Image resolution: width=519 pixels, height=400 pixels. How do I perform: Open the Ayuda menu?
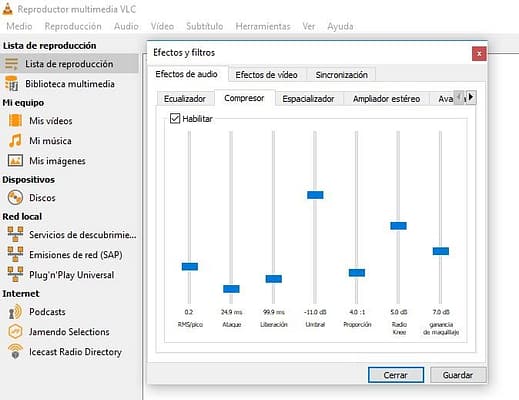click(x=340, y=26)
